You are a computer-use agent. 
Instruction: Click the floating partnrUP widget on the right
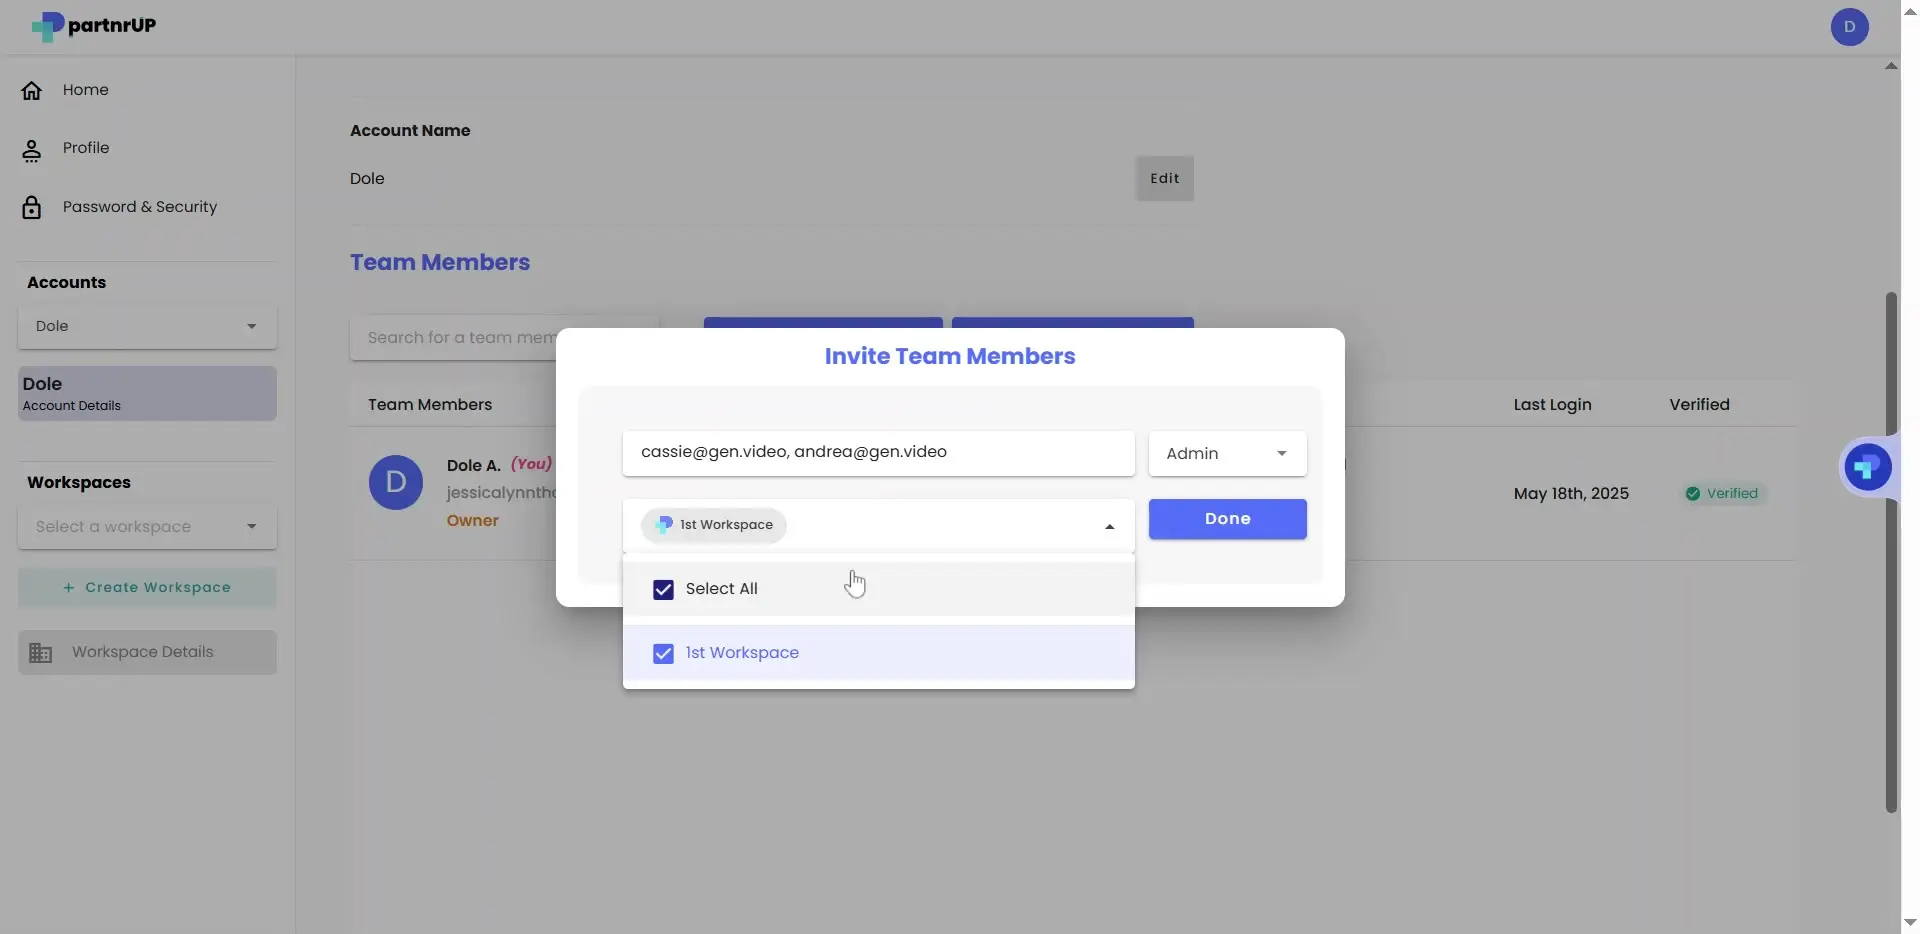(1867, 466)
